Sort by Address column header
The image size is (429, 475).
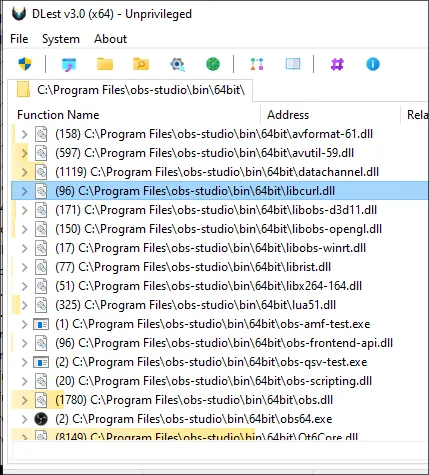pyautogui.click(x=330, y=115)
